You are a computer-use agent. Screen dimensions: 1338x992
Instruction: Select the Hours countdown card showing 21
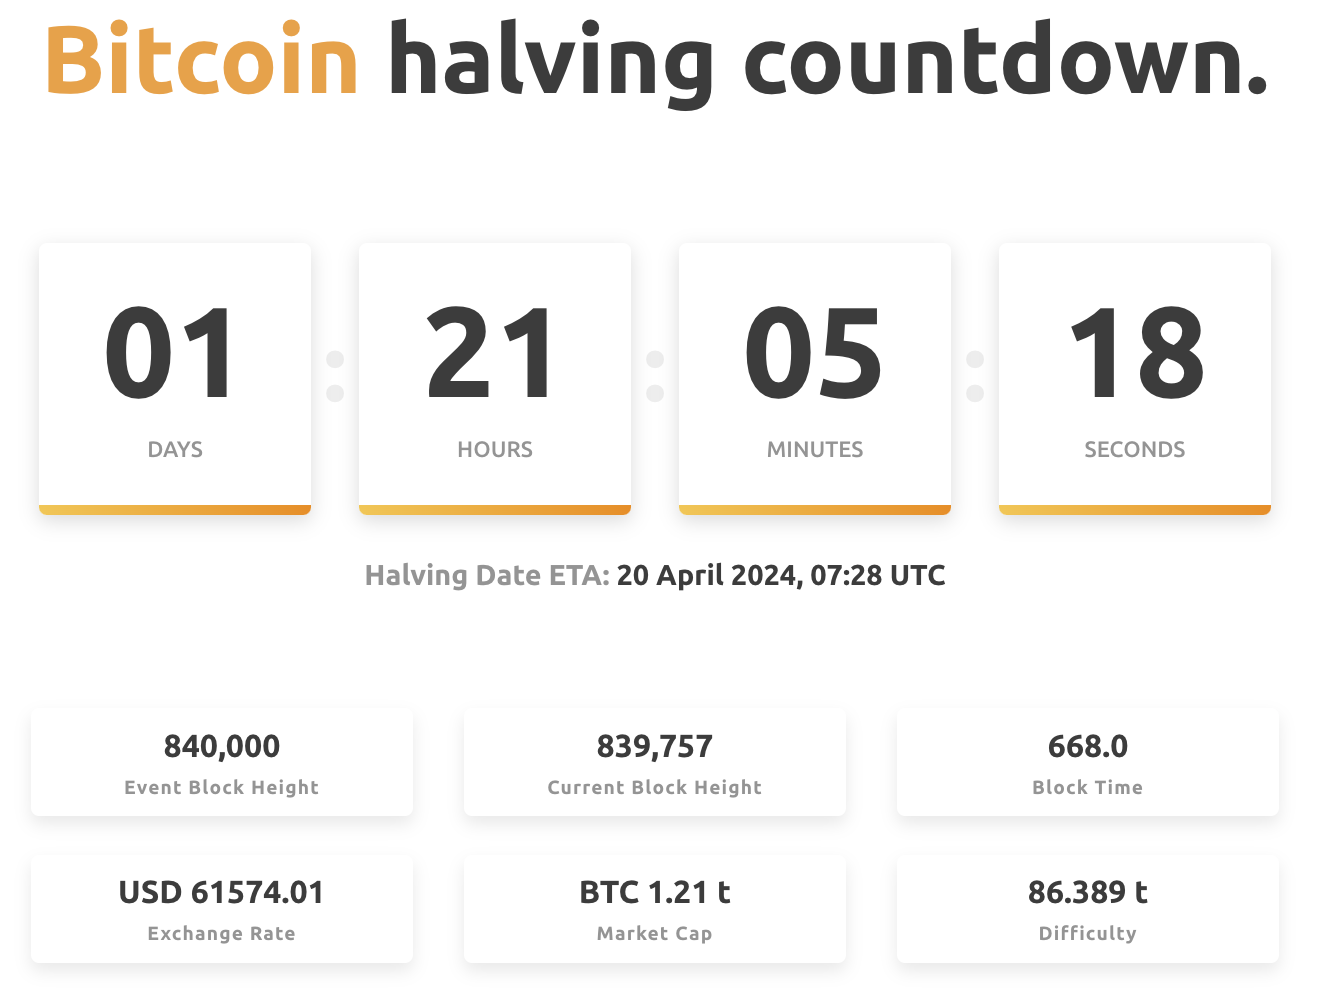click(x=495, y=379)
